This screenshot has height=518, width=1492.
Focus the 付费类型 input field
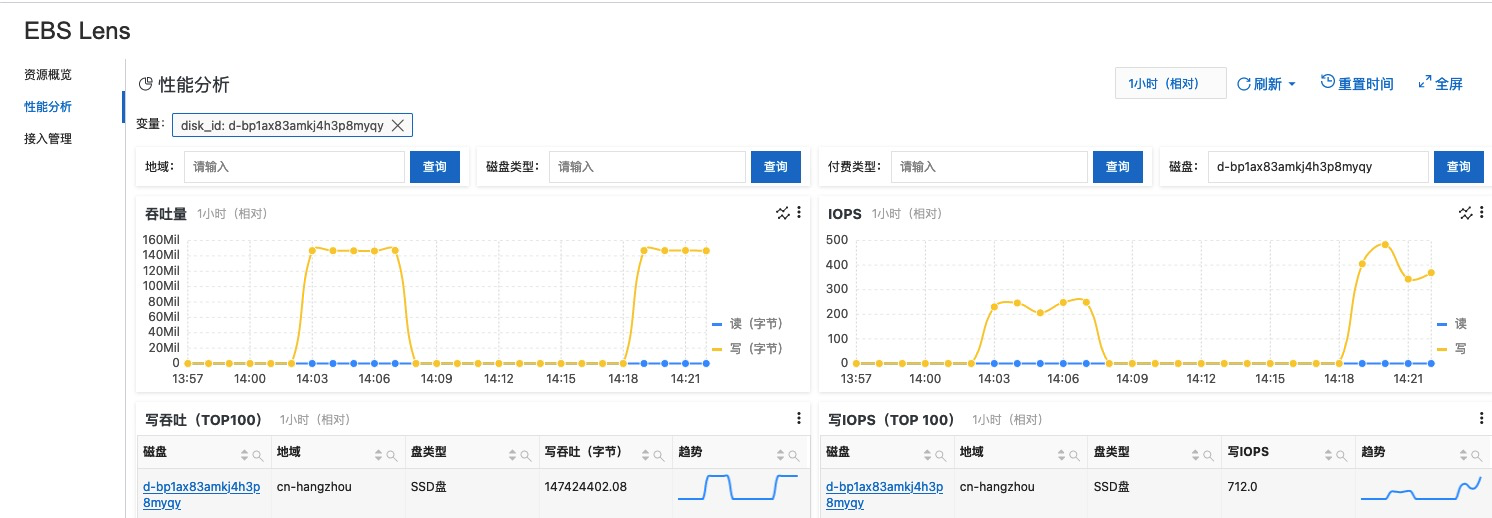(x=989, y=167)
